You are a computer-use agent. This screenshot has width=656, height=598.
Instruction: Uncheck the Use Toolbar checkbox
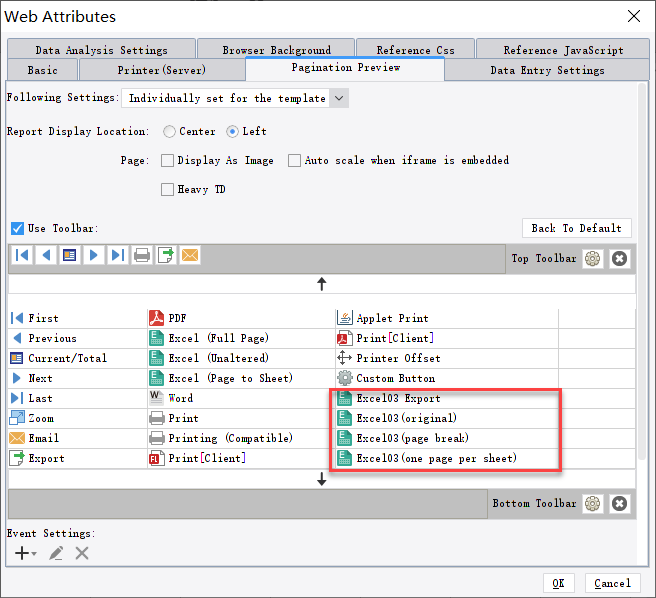[17, 228]
